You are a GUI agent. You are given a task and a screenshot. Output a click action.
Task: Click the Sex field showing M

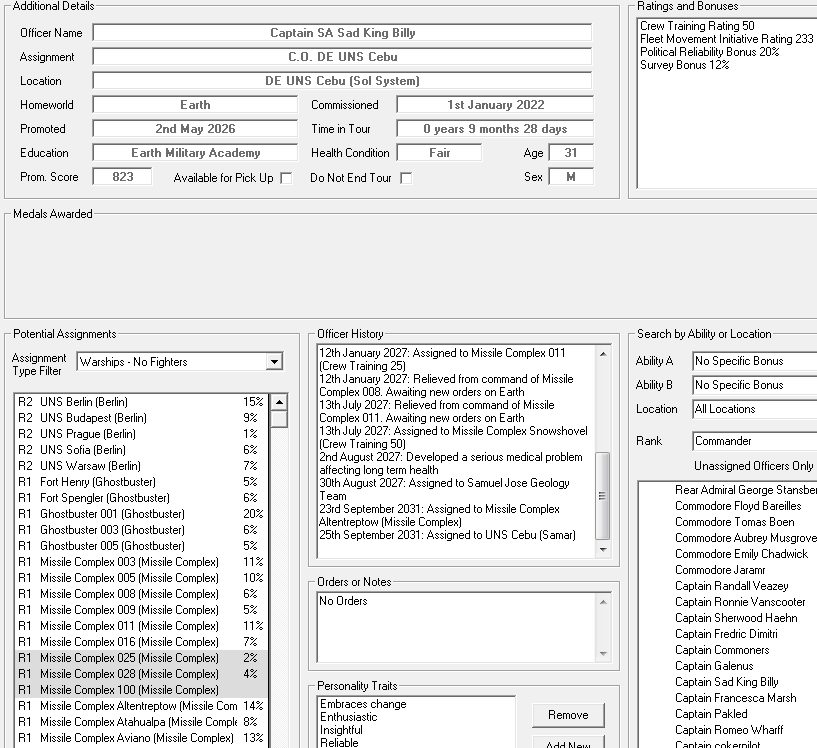point(571,177)
